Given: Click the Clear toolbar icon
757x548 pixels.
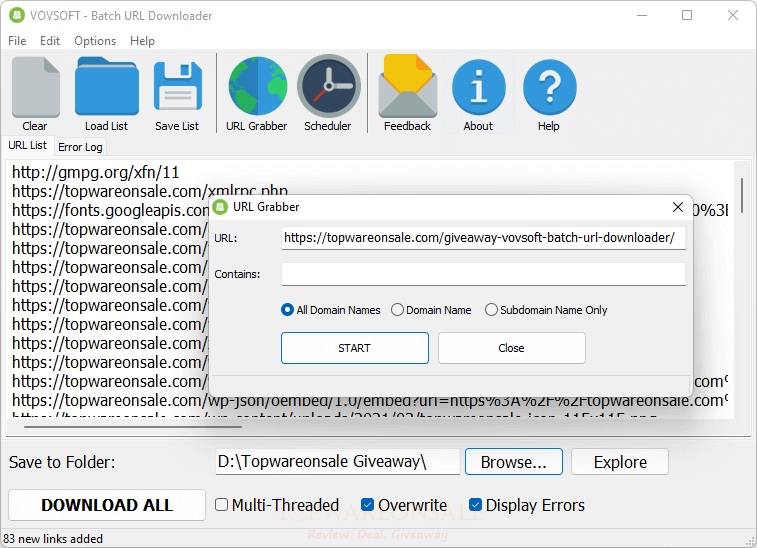Looking at the screenshot, I should click(35, 87).
